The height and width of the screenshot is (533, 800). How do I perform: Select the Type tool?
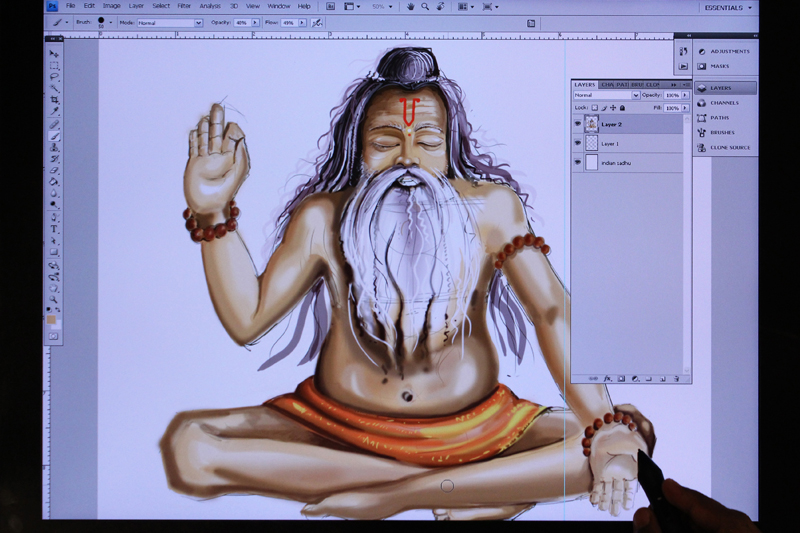click(54, 229)
